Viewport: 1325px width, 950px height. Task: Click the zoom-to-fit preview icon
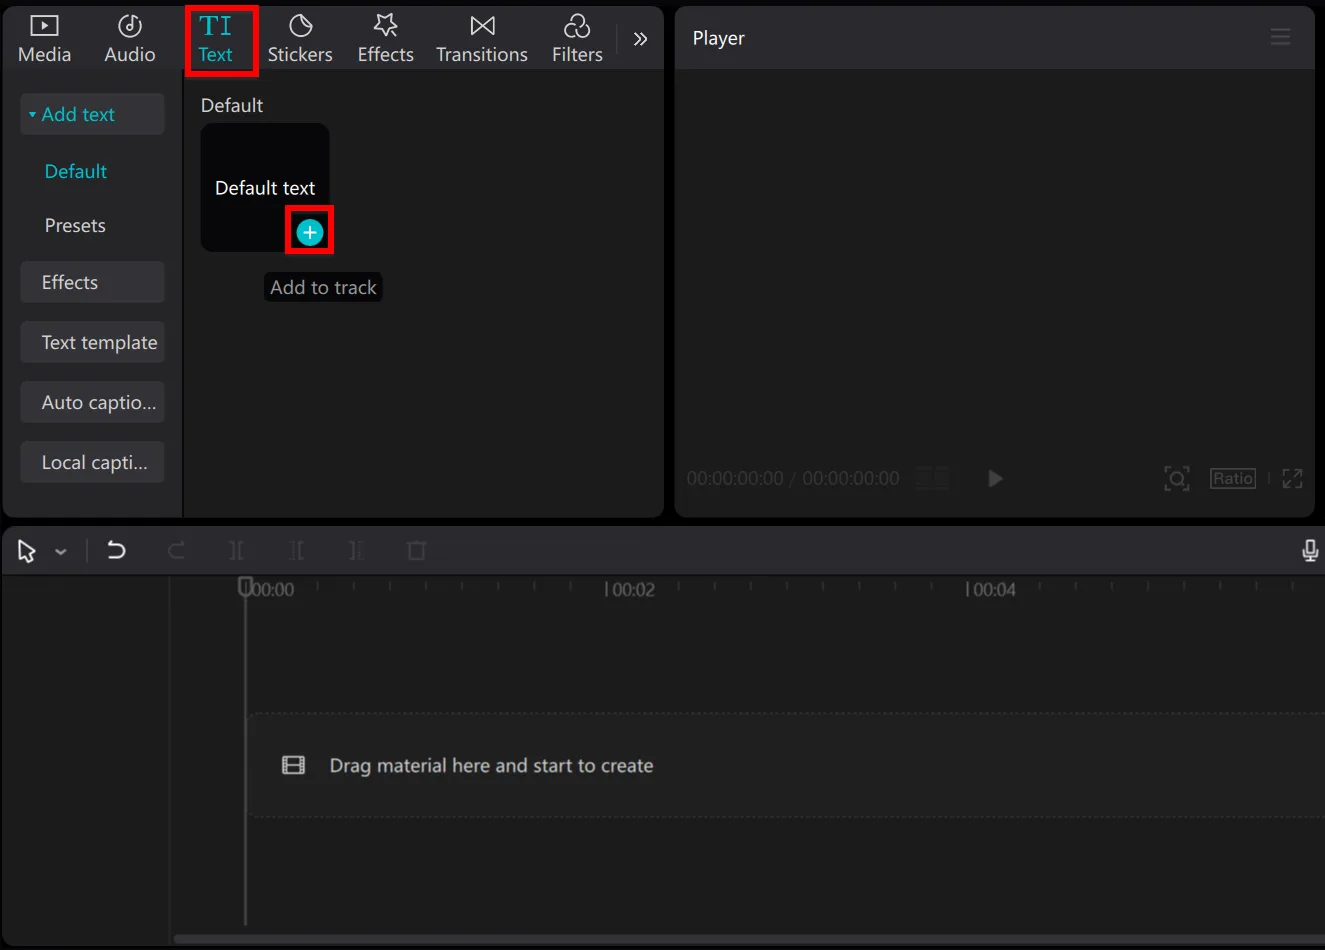pyautogui.click(x=1177, y=478)
